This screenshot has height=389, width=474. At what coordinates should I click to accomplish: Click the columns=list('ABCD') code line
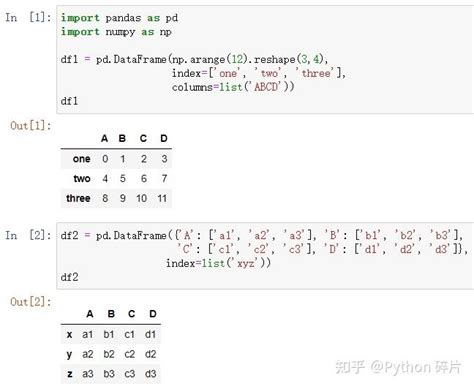[x=233, y=87]
